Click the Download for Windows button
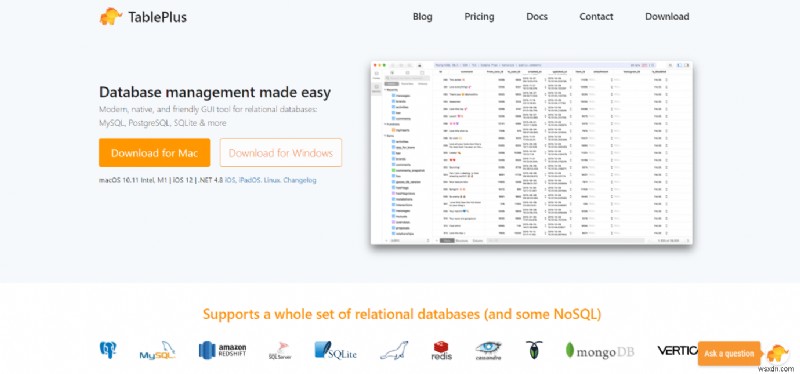Image resolution: width=800 pixels, height=374 pixels. (x=281, y=153)
